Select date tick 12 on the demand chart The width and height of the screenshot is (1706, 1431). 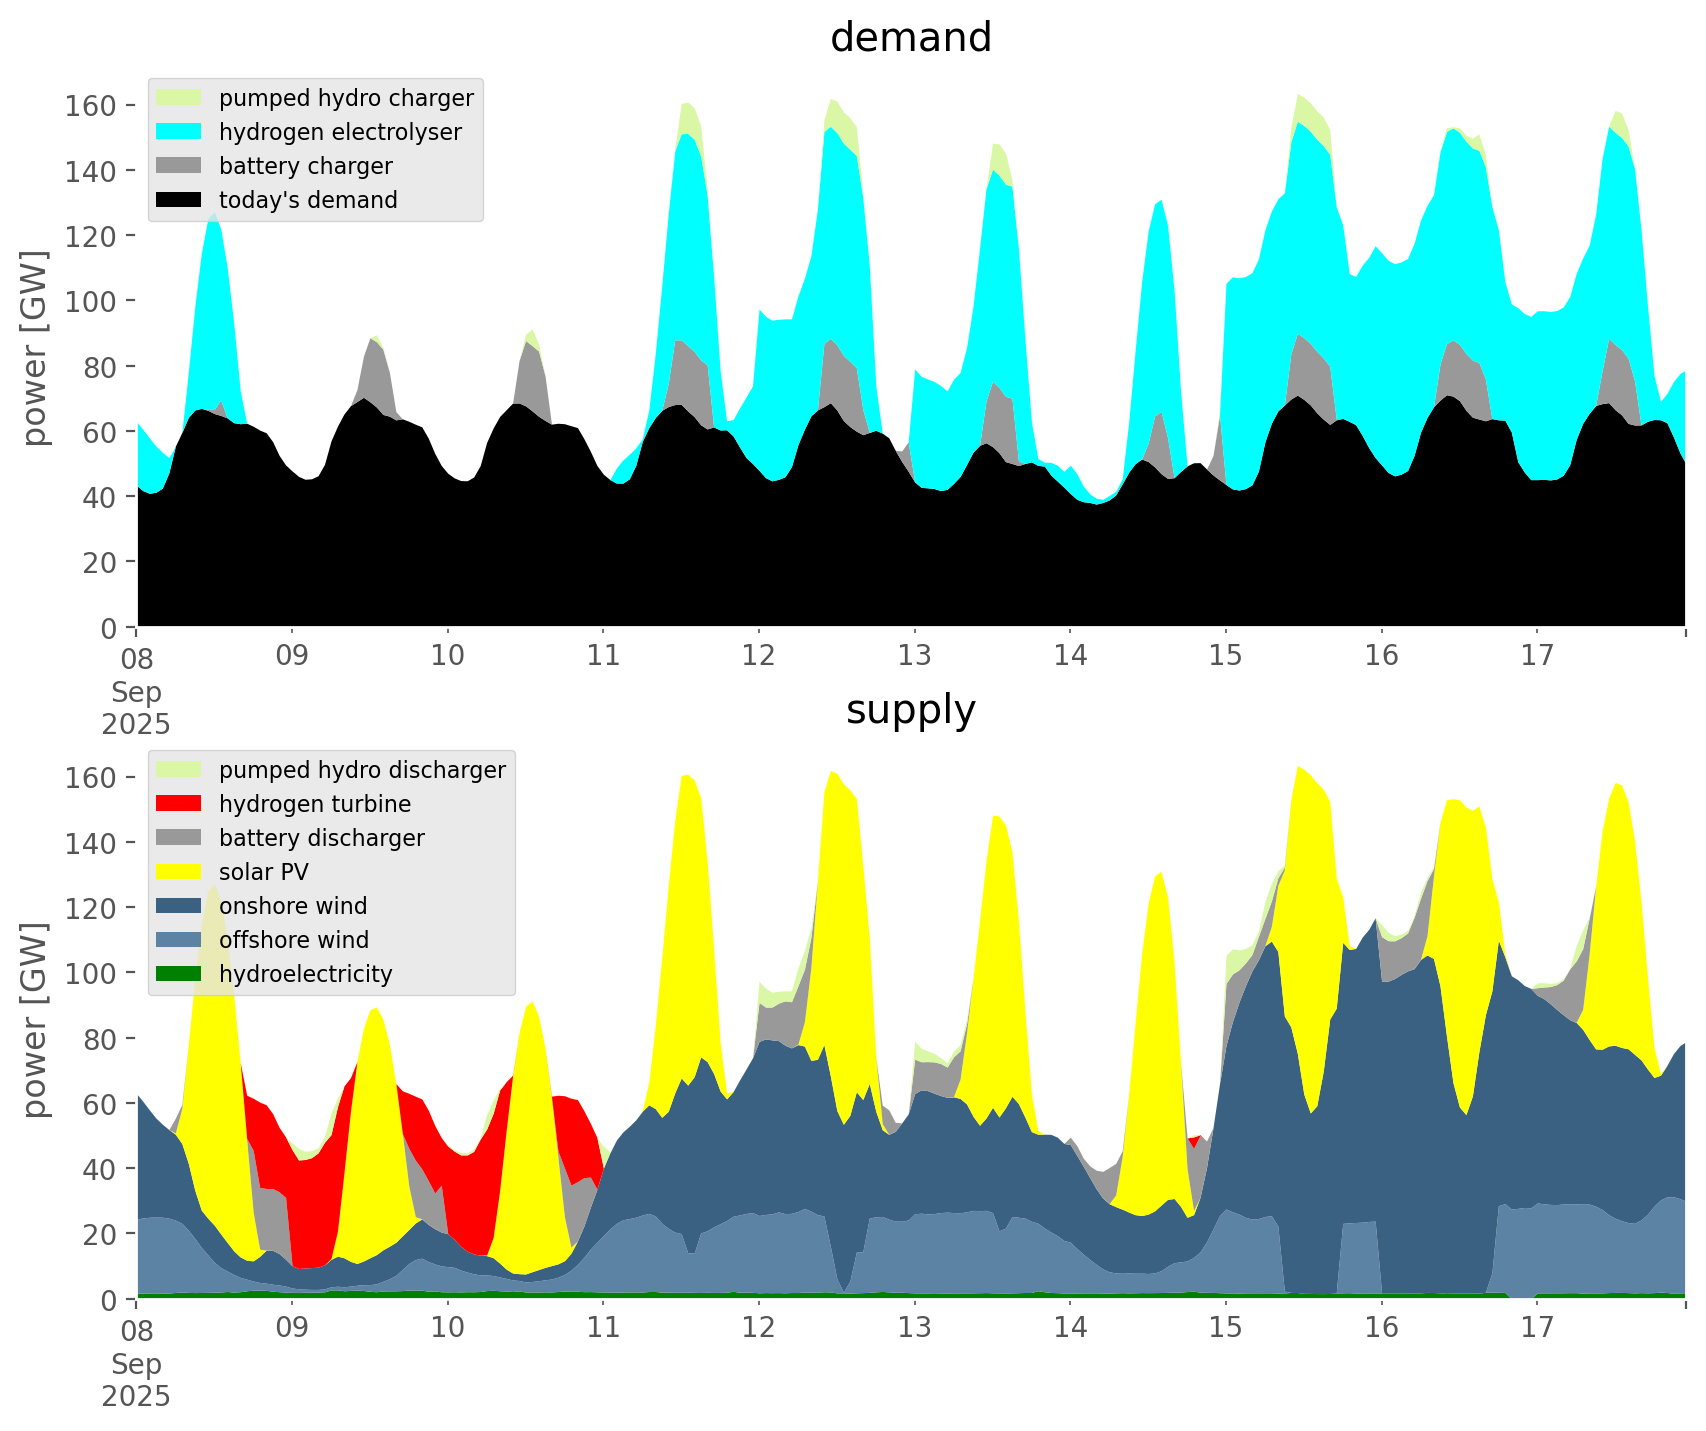tap(759, 656)
